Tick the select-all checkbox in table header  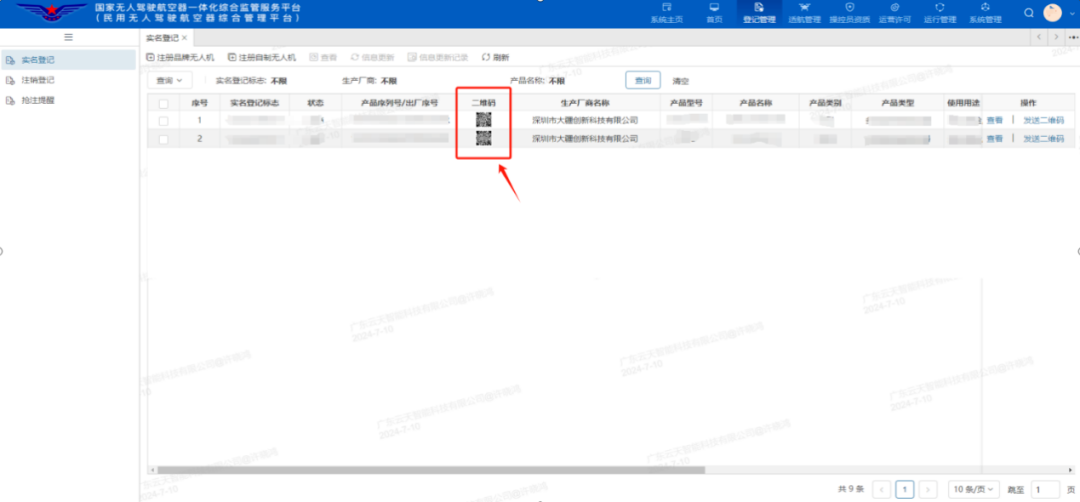point(164,103)
